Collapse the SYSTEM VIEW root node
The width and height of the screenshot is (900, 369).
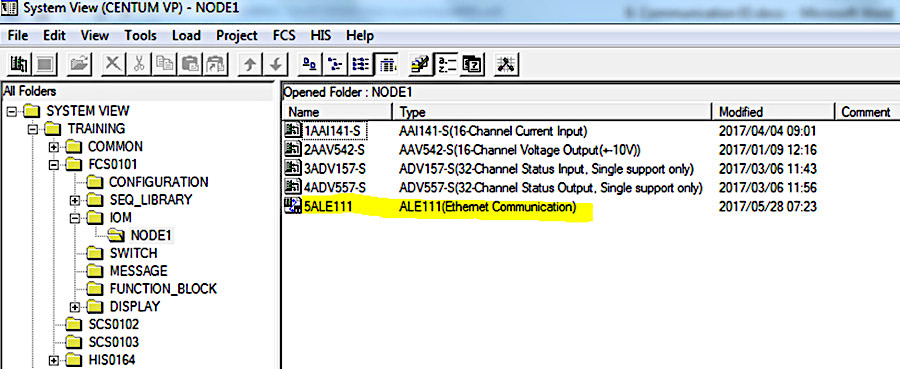point(11,111)
